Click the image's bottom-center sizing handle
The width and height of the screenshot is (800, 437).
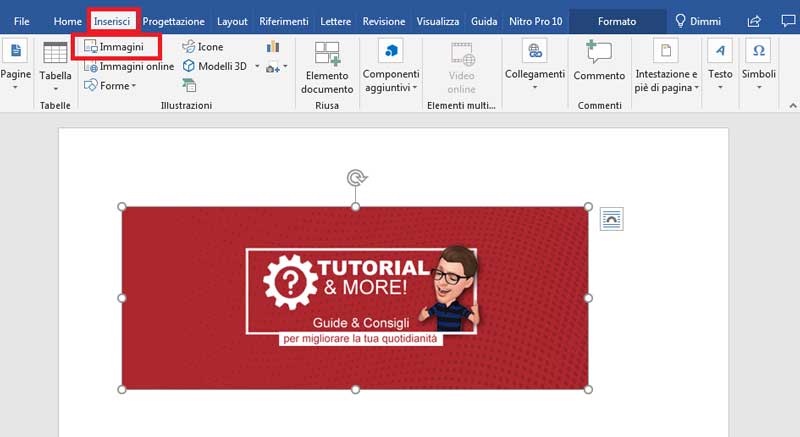pyautogui.click(x=356, y=390)
